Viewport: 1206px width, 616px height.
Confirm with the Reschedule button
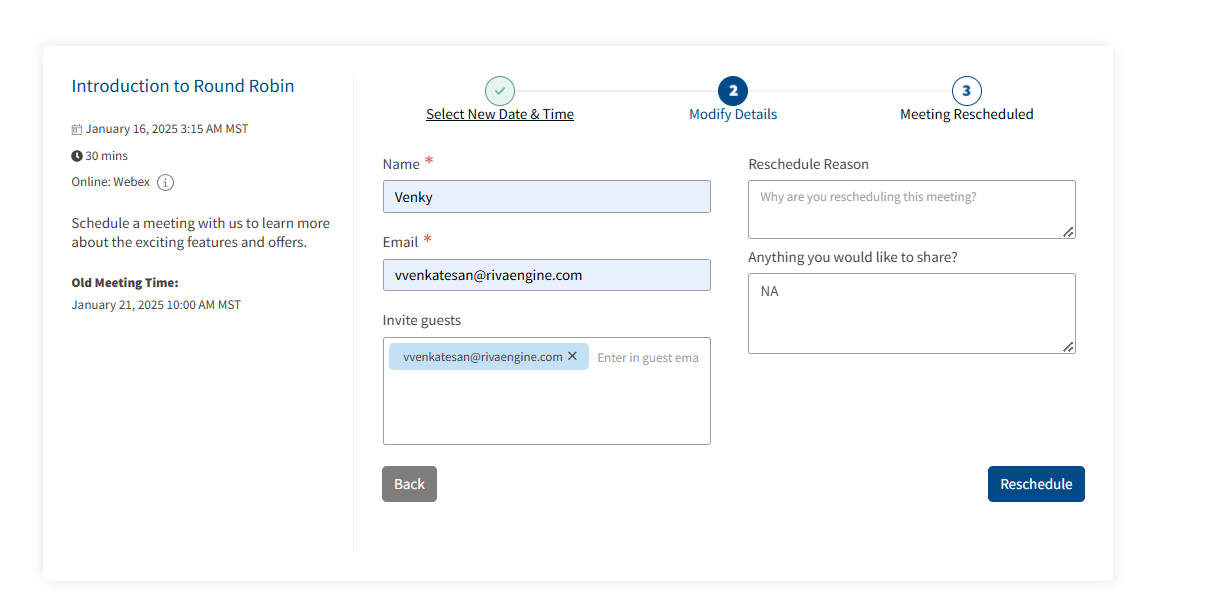1036,484
